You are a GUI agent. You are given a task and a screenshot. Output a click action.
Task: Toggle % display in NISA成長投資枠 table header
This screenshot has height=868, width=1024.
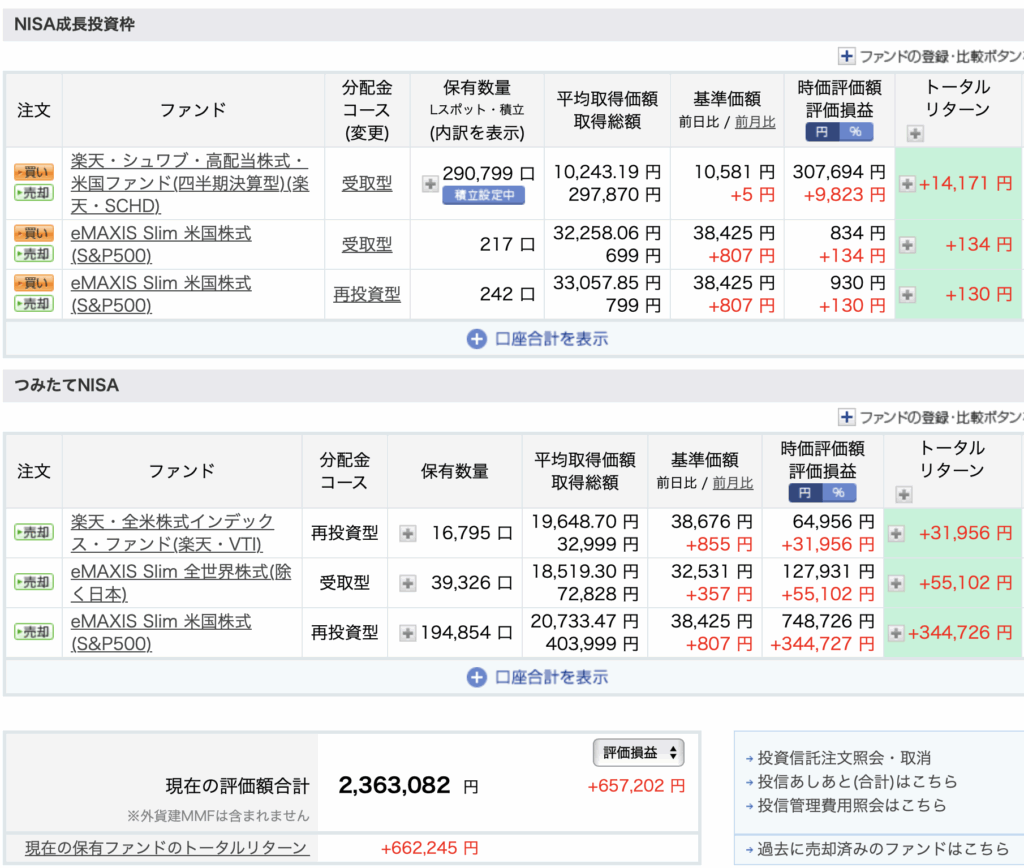[855, 132]
